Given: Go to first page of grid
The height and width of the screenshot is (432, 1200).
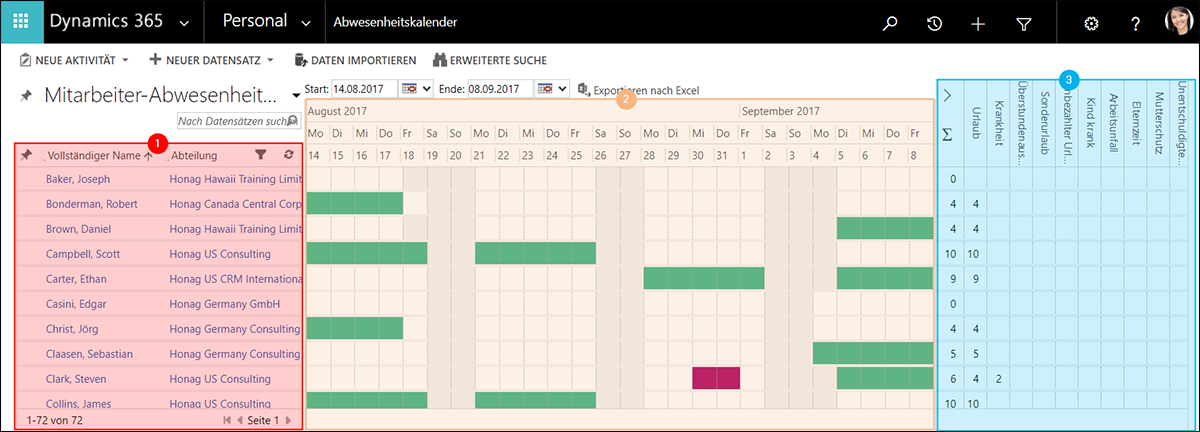Looking at the screenshot, I should pyautogui.click(x=227, y=421).
